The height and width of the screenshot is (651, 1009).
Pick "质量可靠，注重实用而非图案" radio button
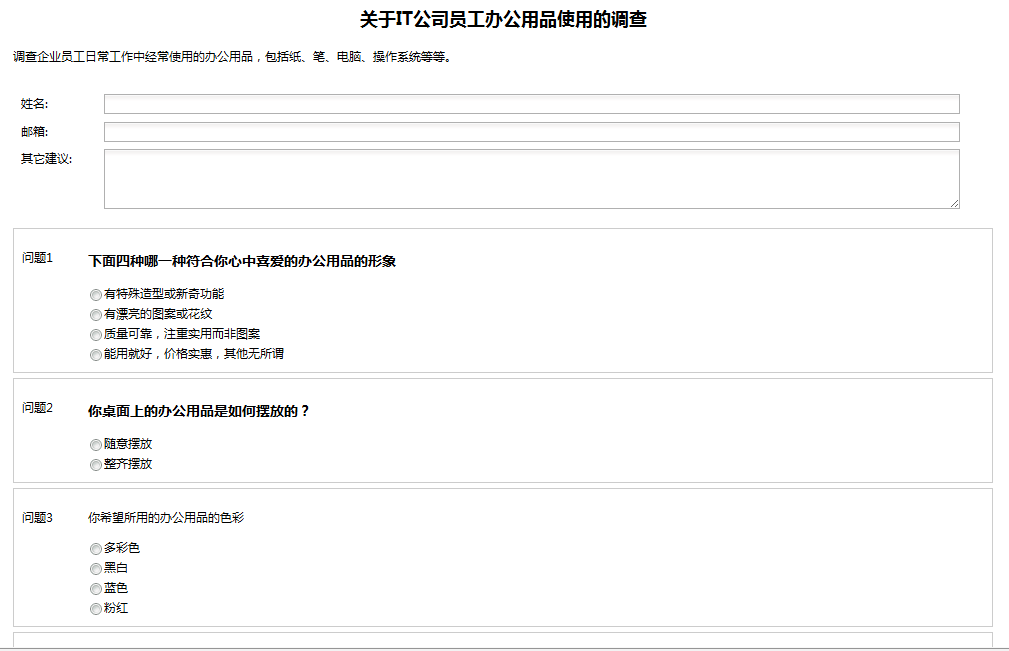point(96,335)
